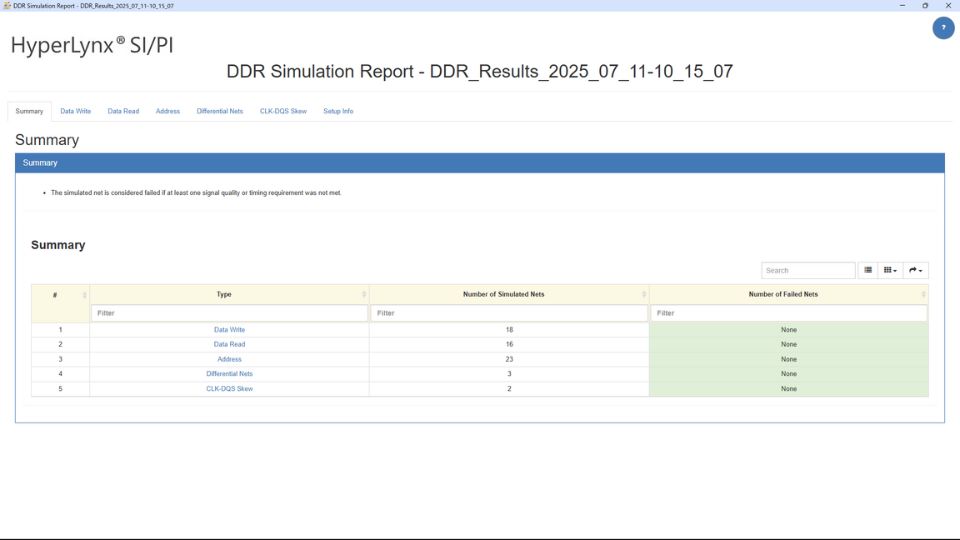Open the CLK-DQS Skew tab
The image size is (960, 540).
[x=283, y=111]
